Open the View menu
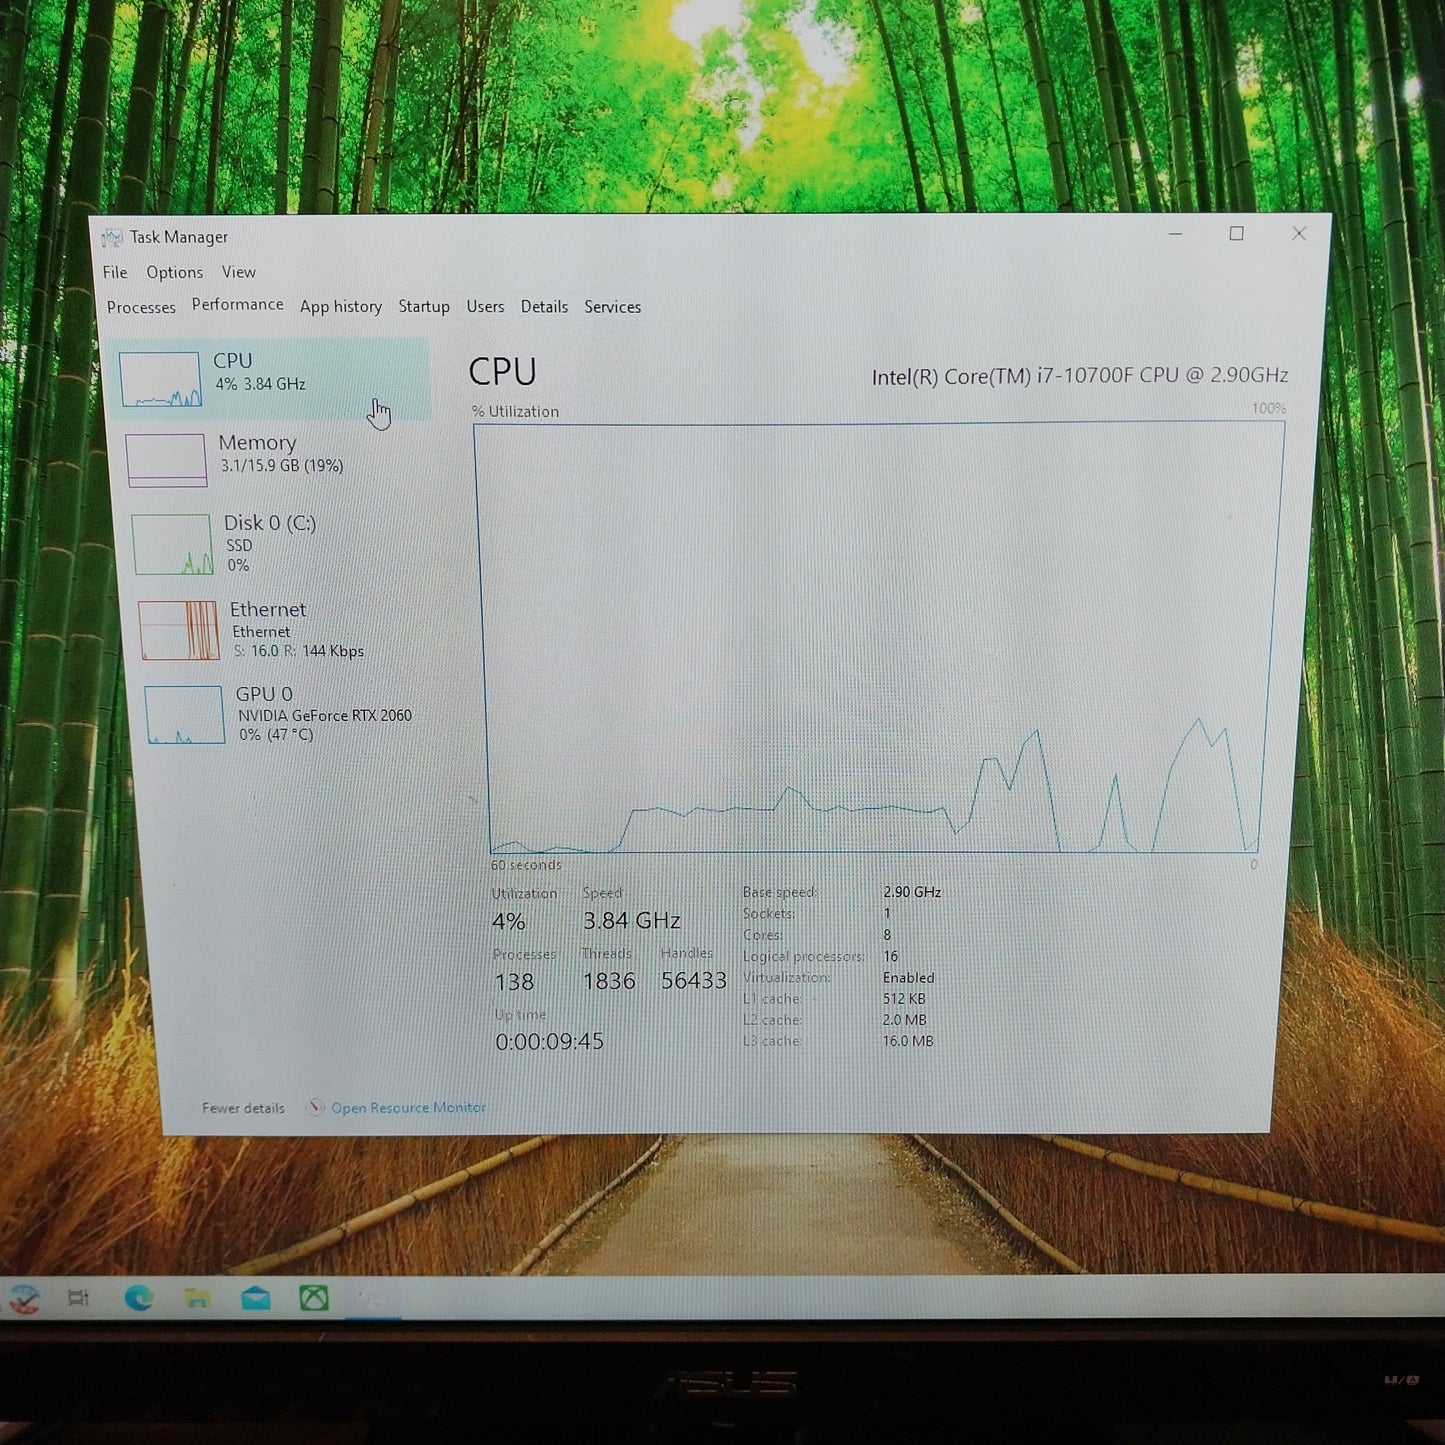Viewport: 1445px width, 1445px height. click(238, 272)
